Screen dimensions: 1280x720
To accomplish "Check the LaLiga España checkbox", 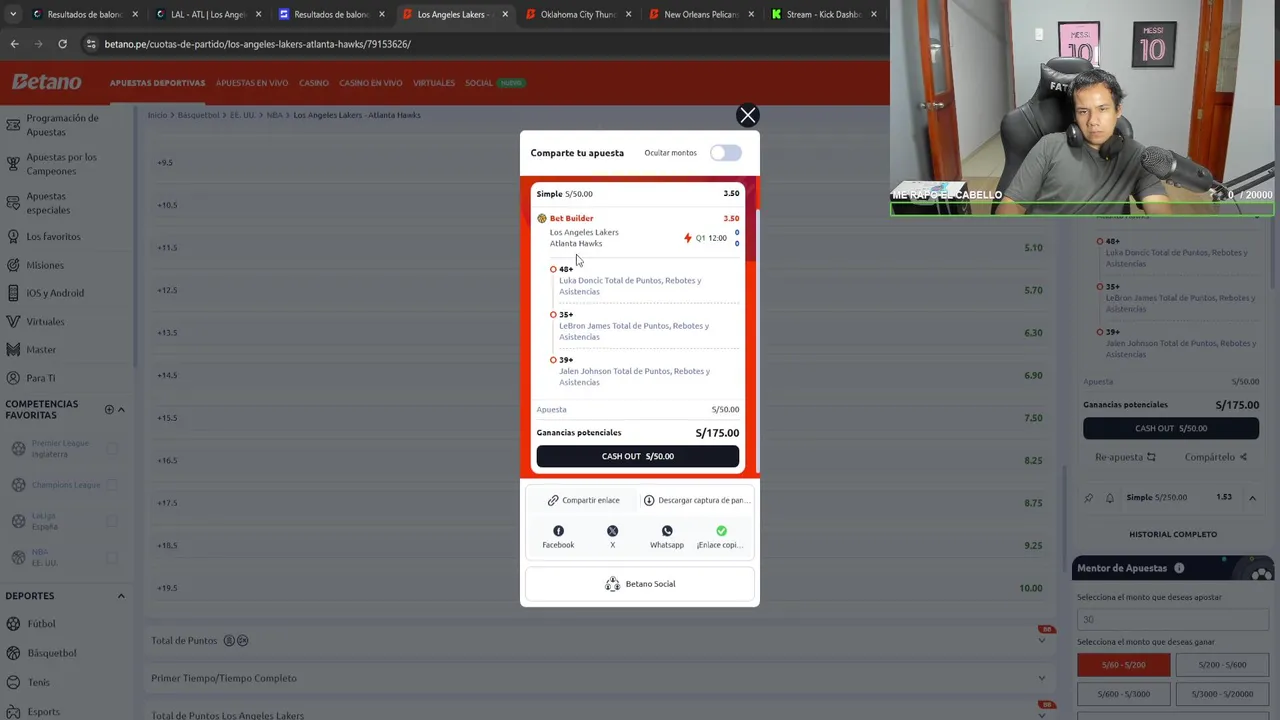I will coord(112,521).
